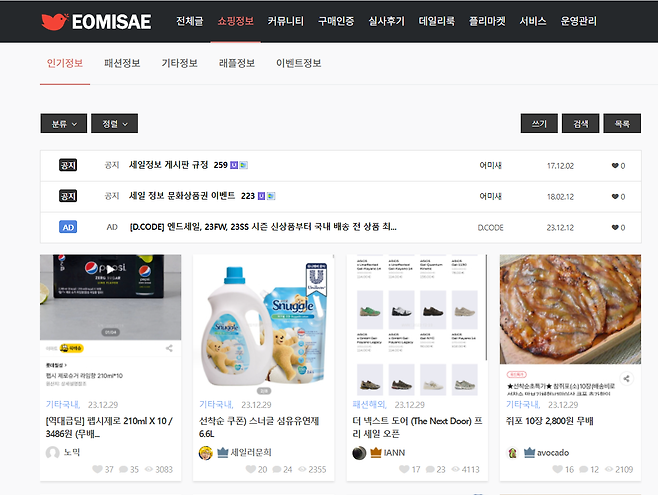Switch to the 이벤트정보 tab

point(298,63)
